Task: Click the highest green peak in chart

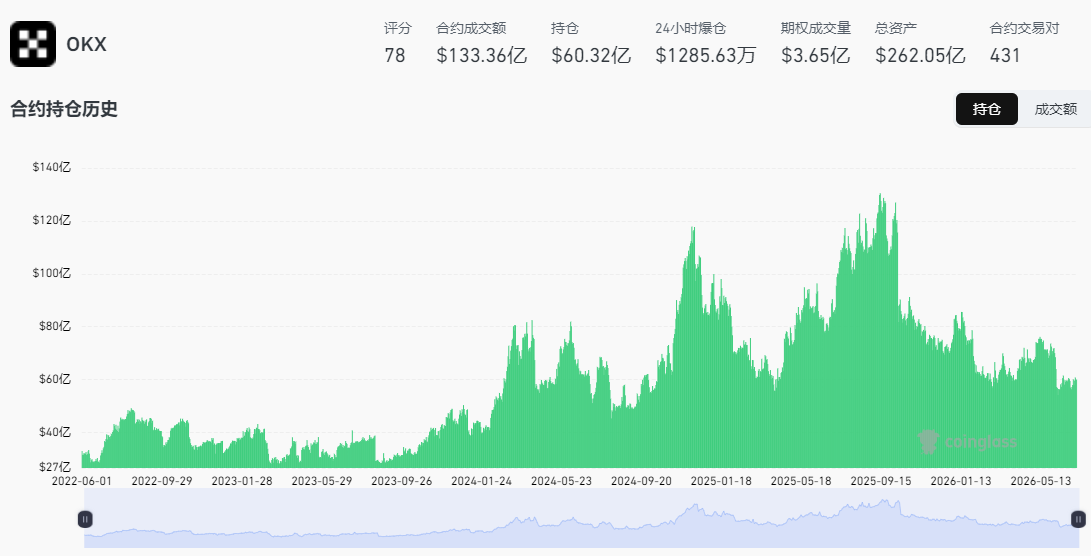Action: (881, 198)
